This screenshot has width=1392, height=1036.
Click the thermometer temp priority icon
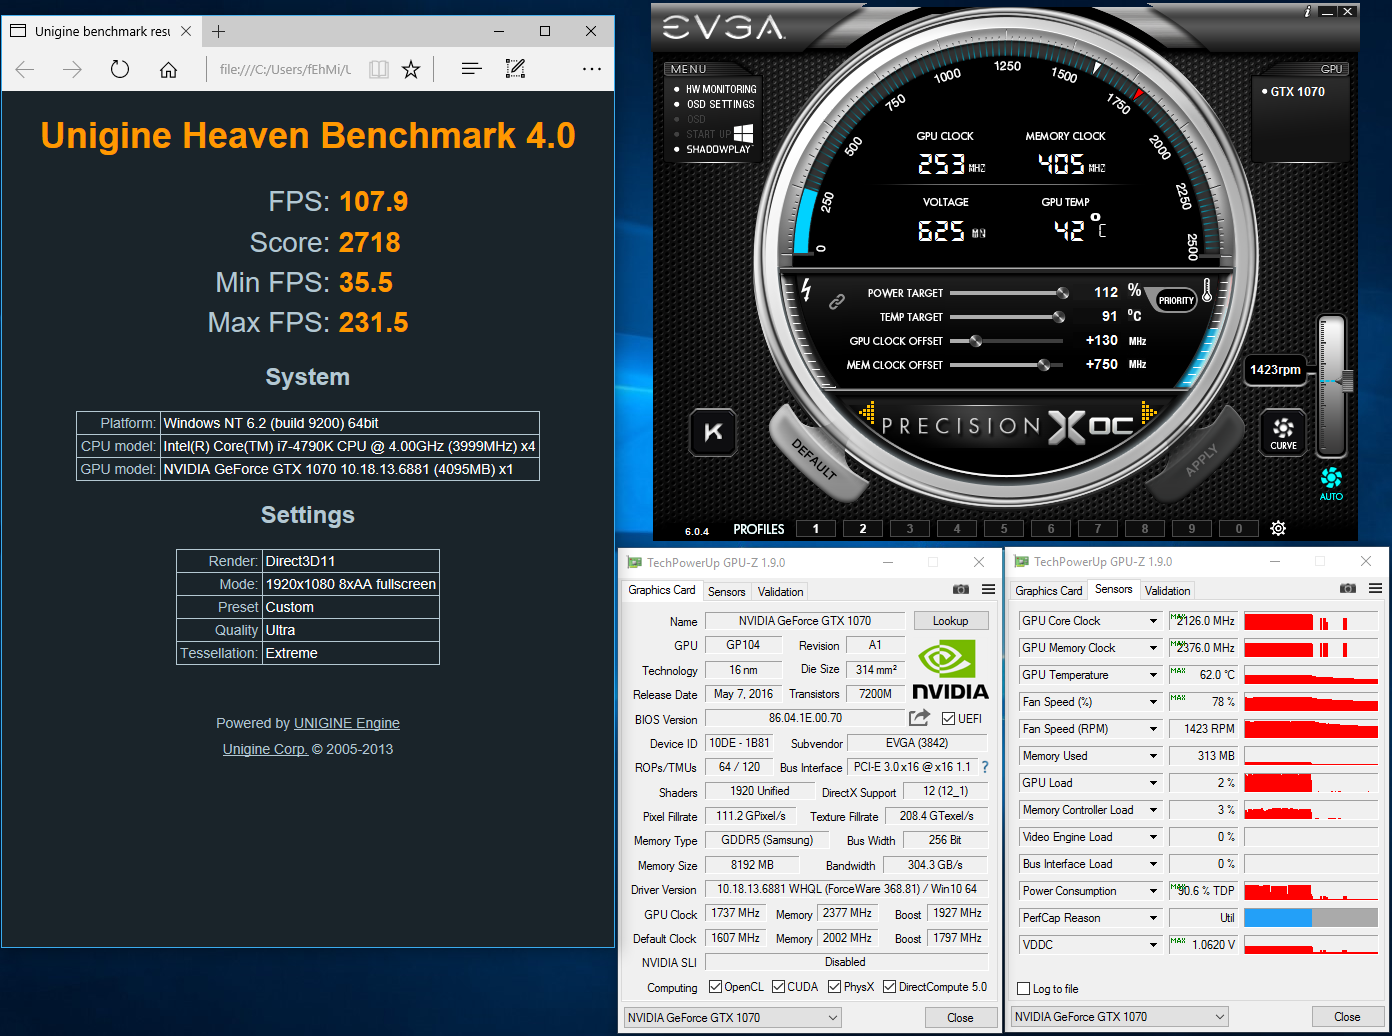(x=1207, y=291)
